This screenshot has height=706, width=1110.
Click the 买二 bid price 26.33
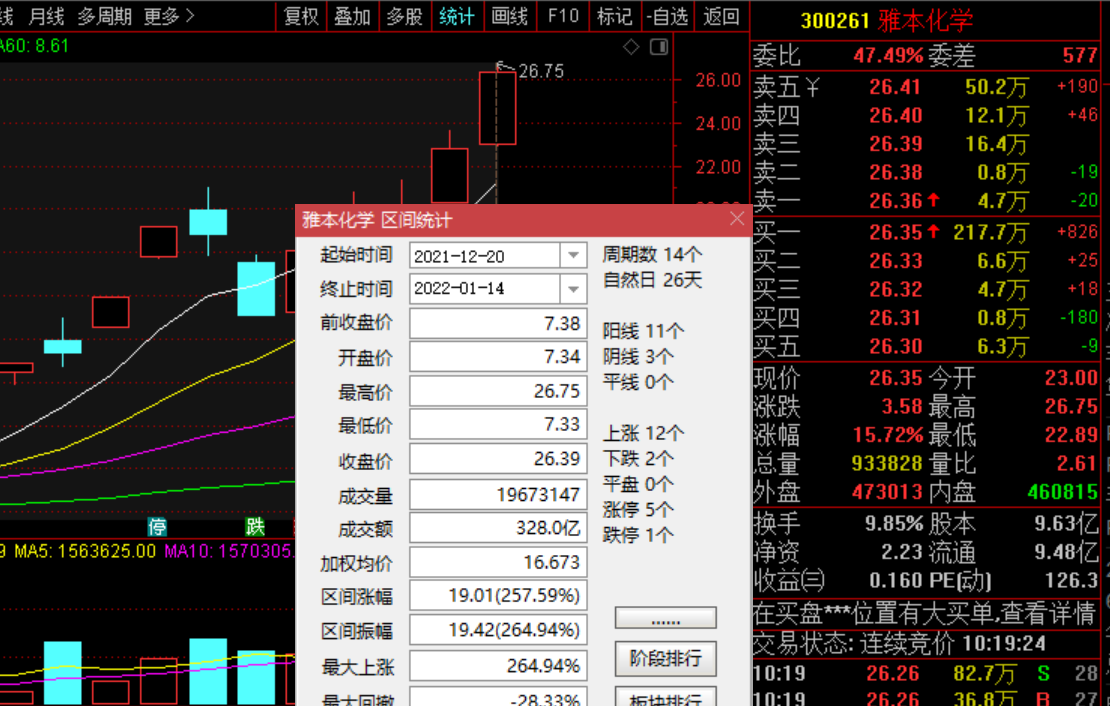pyautogui.click(x=896, y=261)
